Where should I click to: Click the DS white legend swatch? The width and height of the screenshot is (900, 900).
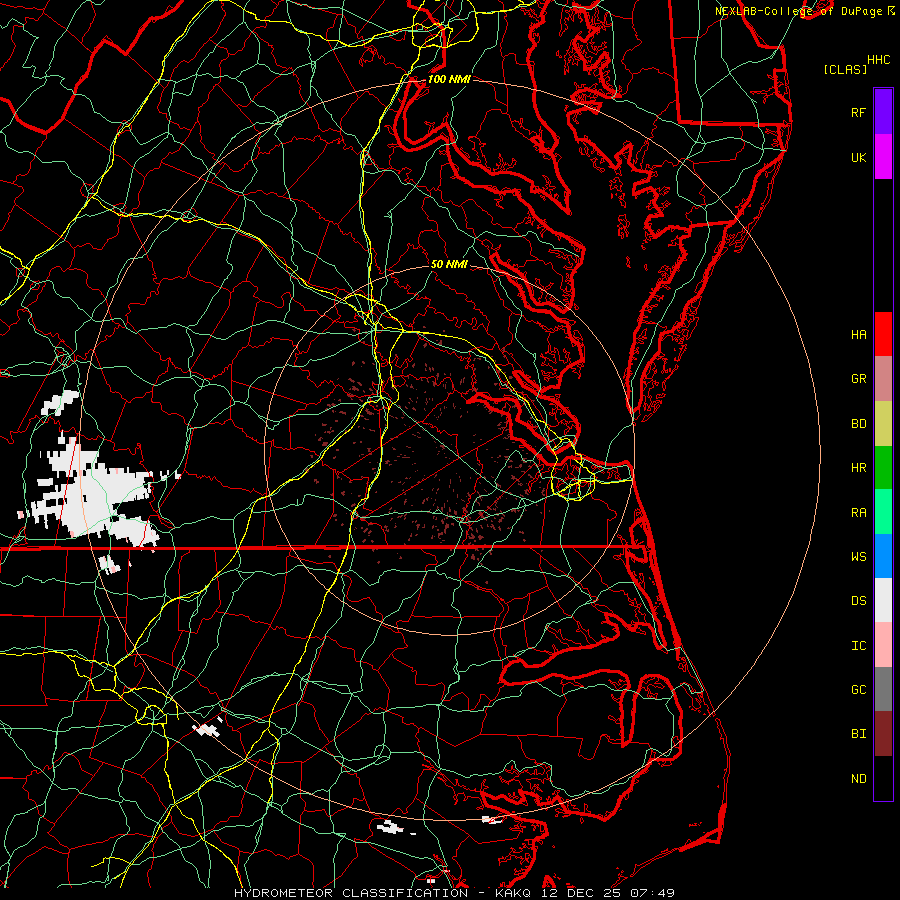point(883,600)
